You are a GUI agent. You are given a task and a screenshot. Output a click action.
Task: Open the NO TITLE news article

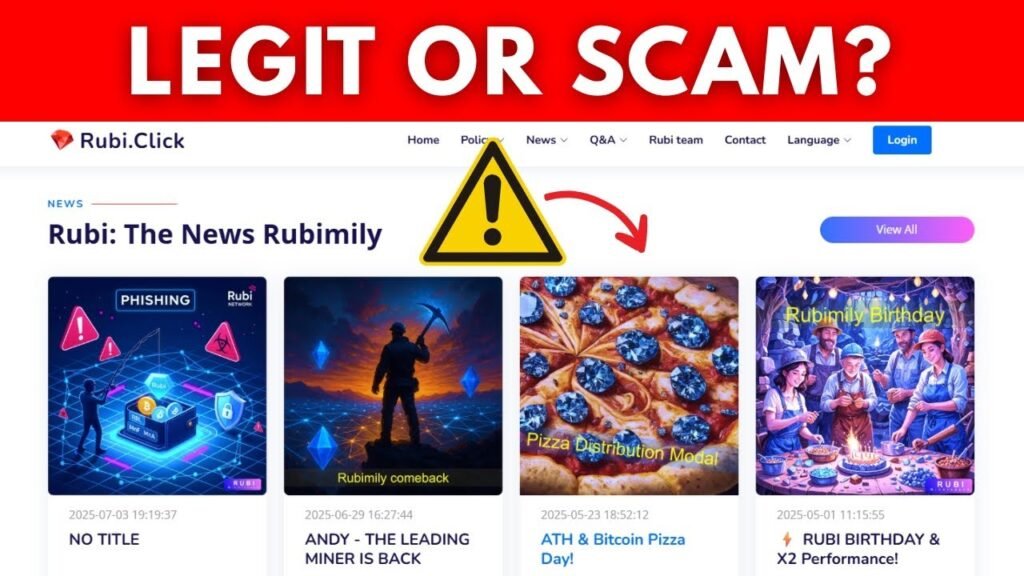104,539
